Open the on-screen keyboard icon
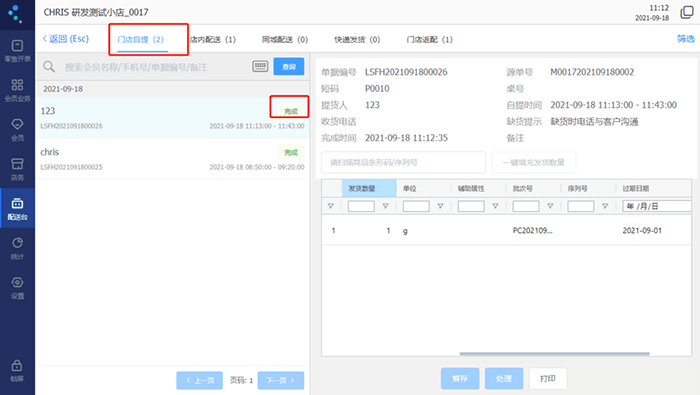The width and height of the screenshot is (700, 395). 260,67
